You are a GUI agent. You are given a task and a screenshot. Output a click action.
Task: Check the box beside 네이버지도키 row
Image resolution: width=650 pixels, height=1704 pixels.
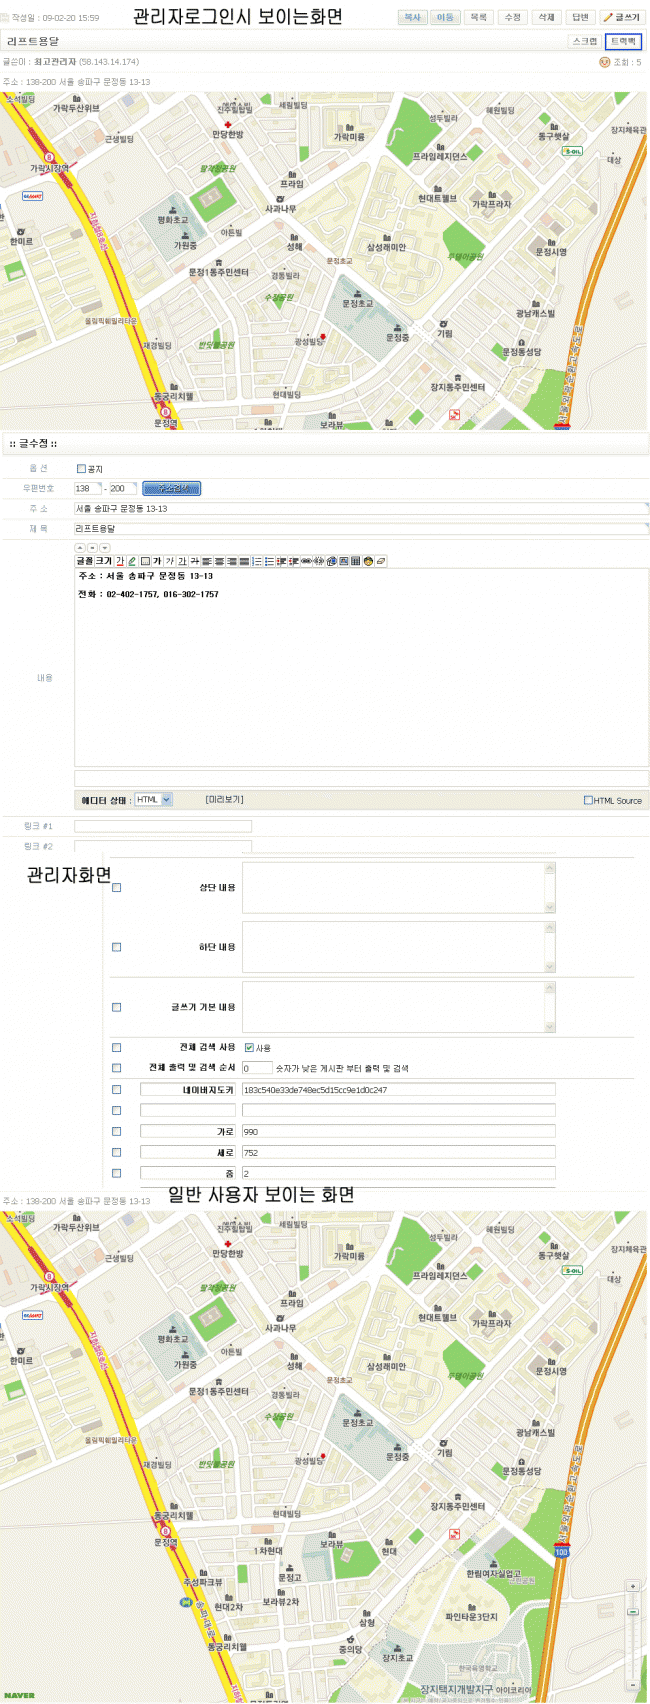click(x=116, y=1090)
